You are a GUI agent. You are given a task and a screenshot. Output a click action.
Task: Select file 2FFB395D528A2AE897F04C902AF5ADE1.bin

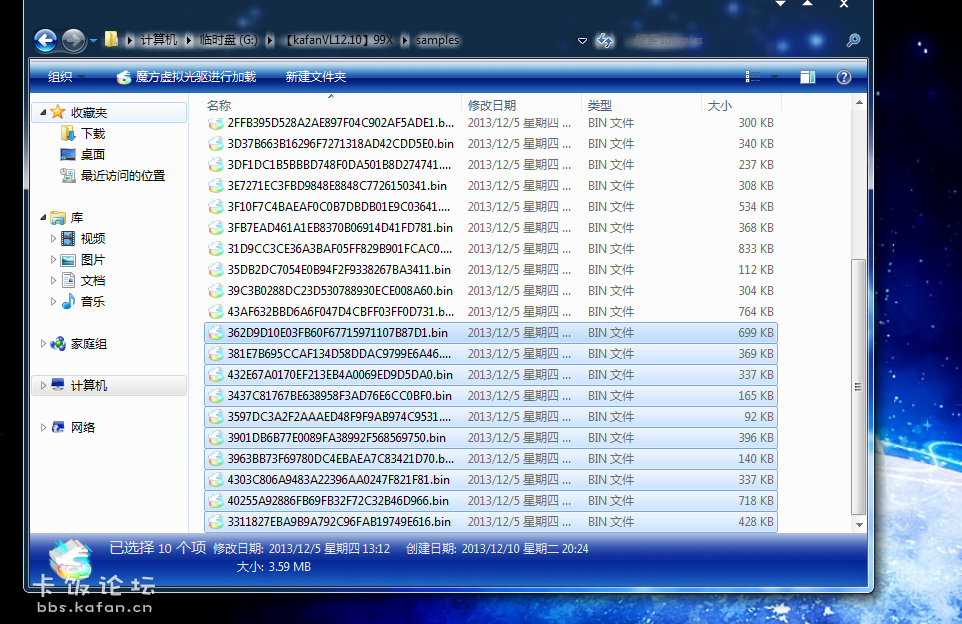340,123
